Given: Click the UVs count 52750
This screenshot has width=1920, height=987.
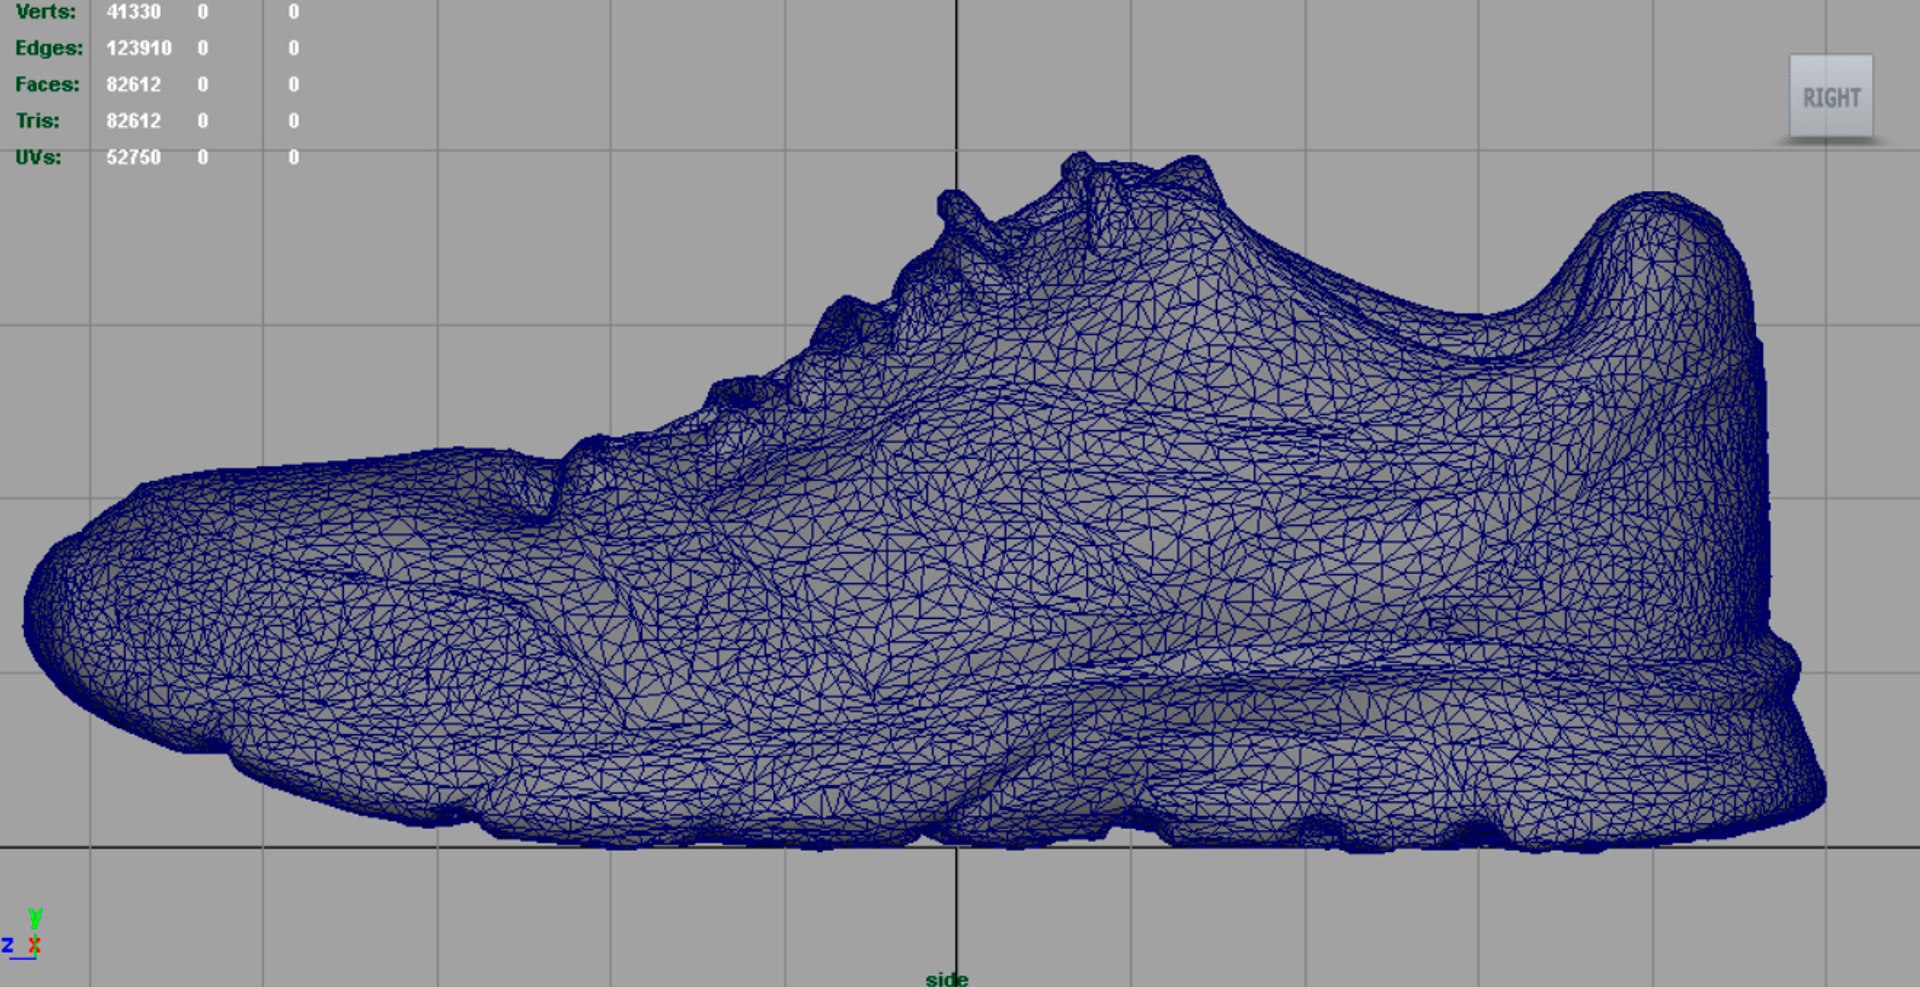Looking at the screenshot, I should click(x=133, y=157).
